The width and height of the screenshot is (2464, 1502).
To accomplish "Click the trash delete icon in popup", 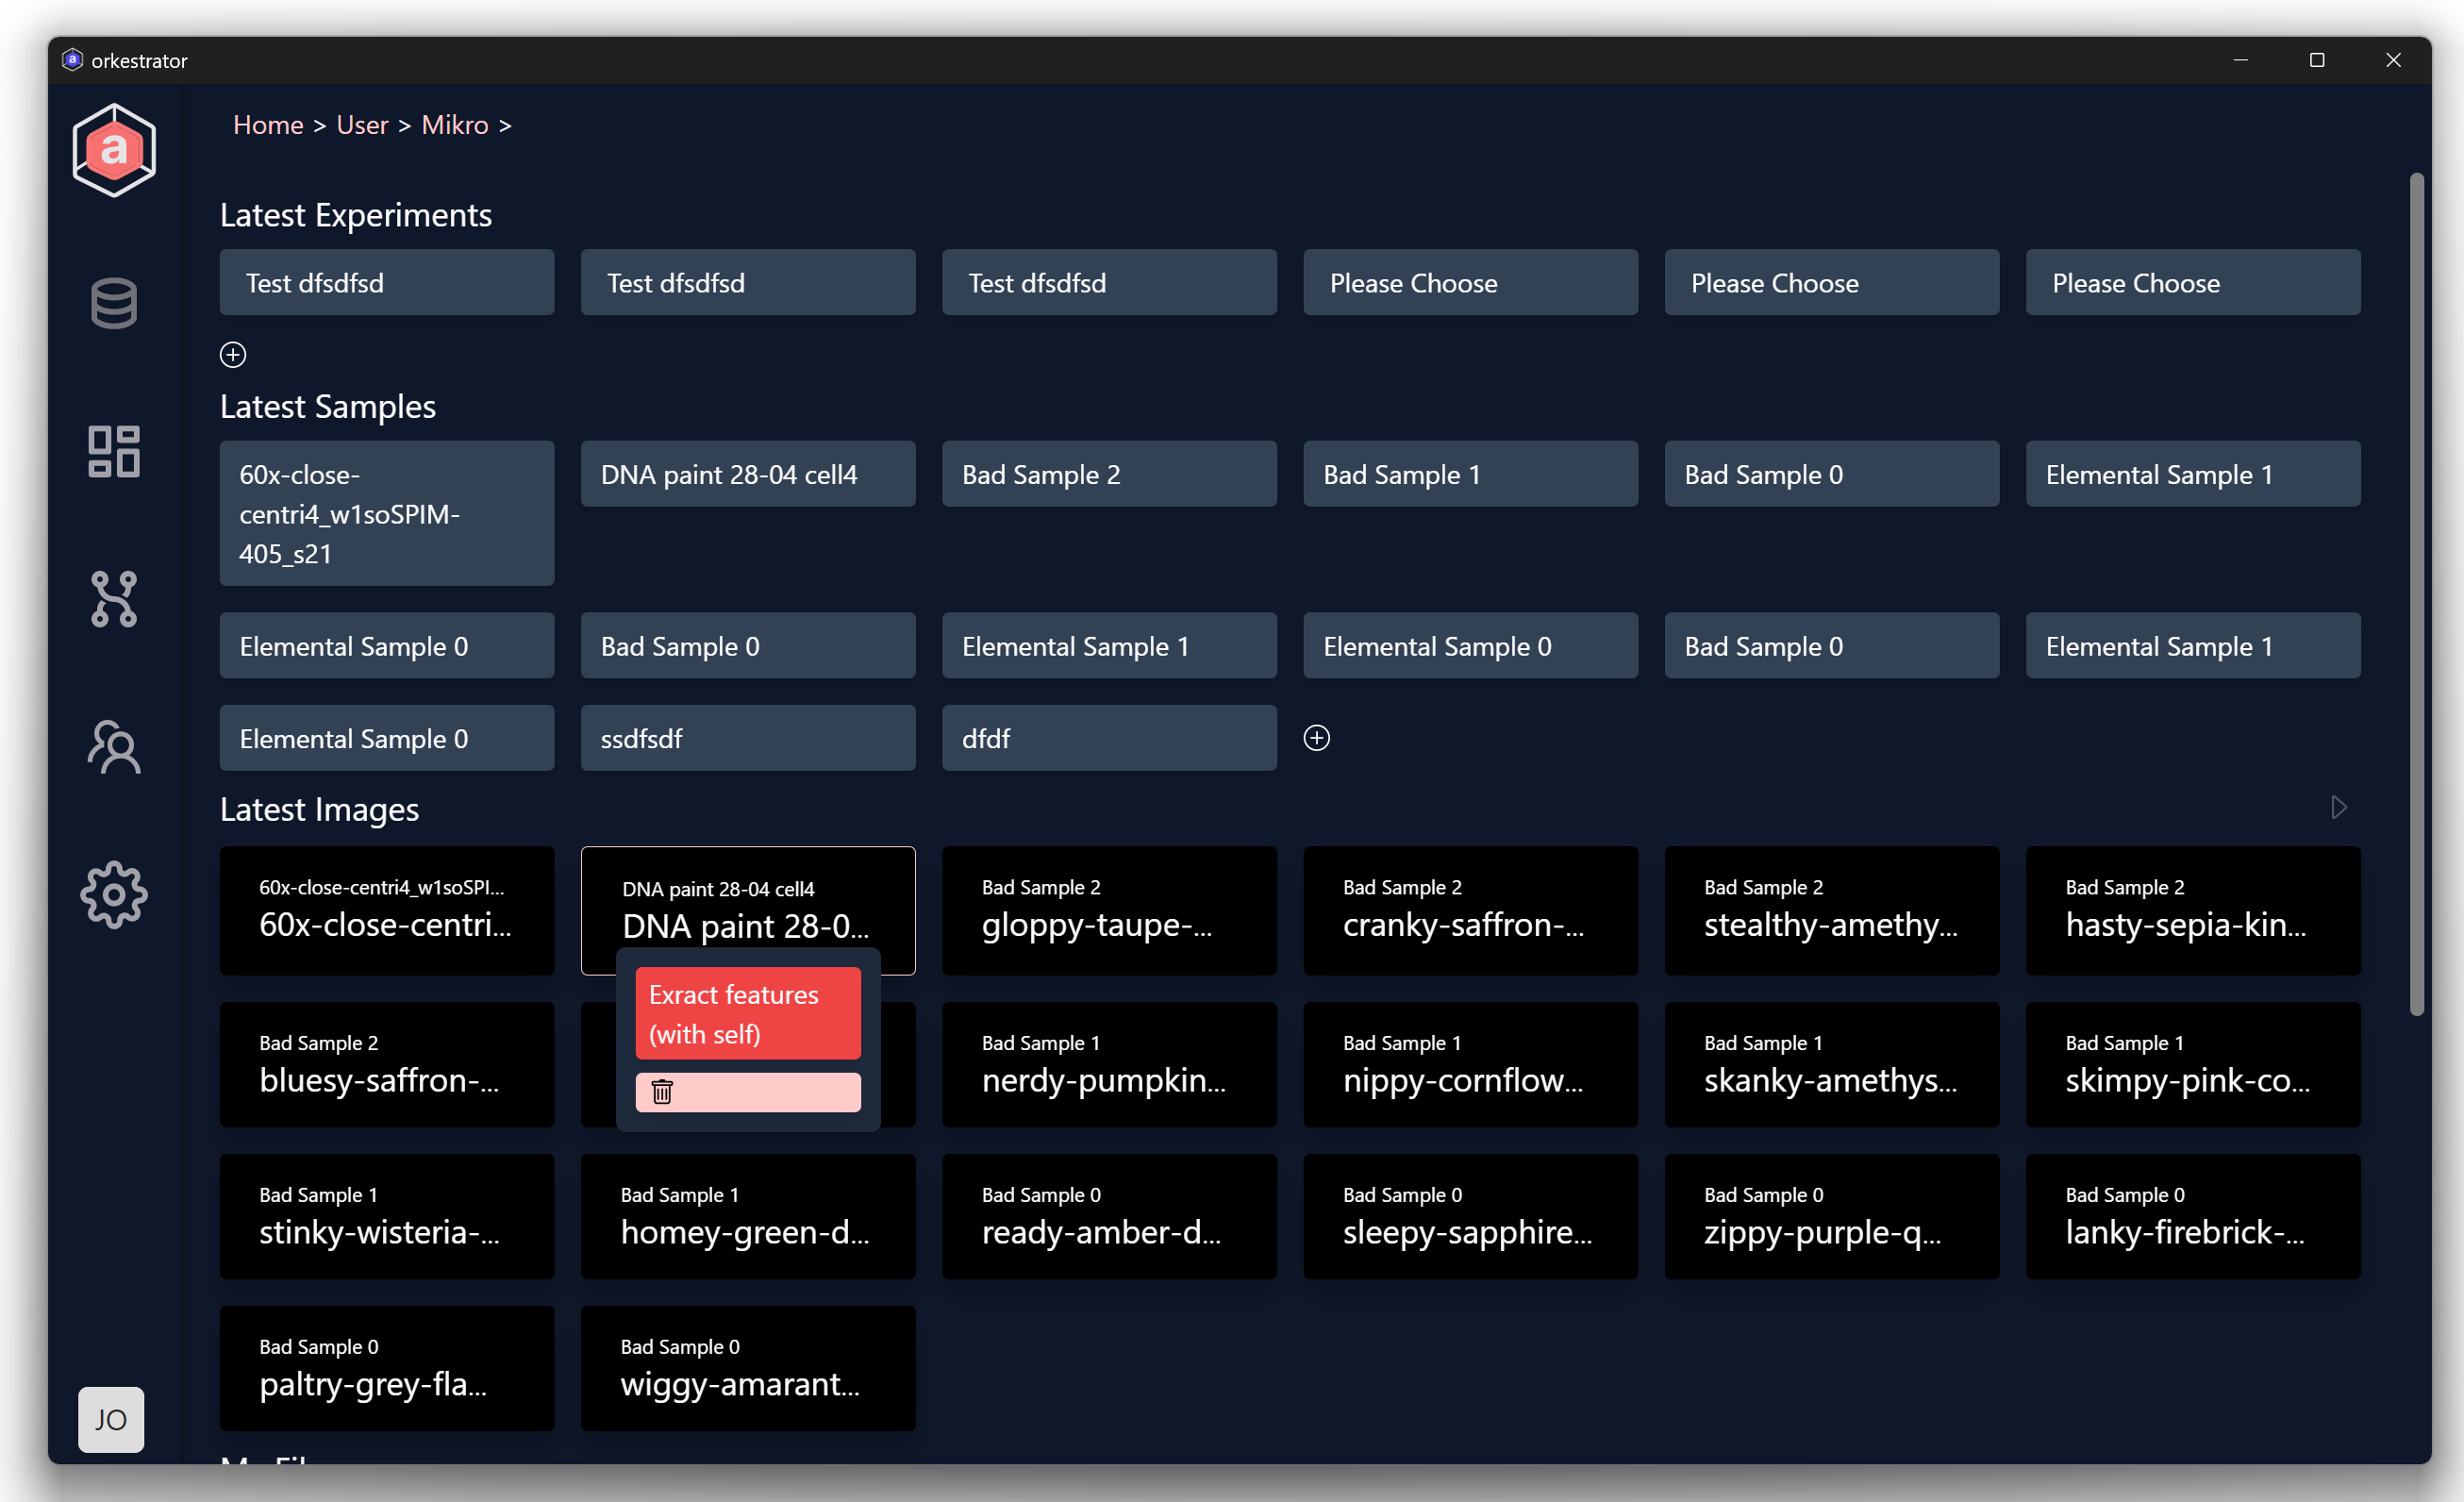I will (662, 1092).
